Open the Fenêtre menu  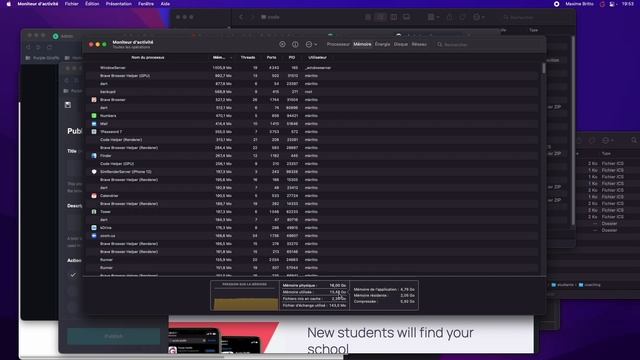click(146, 4)
